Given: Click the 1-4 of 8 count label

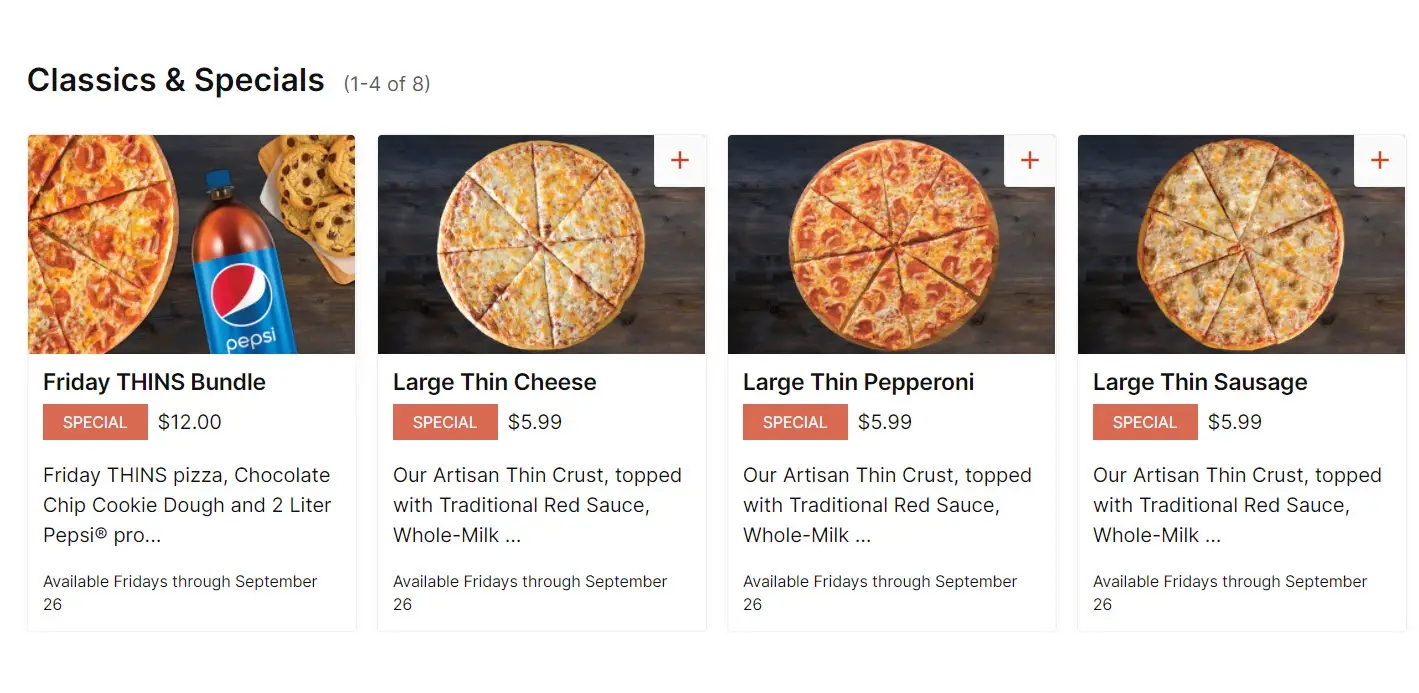Looking at the screenshot, I should 387,84.
